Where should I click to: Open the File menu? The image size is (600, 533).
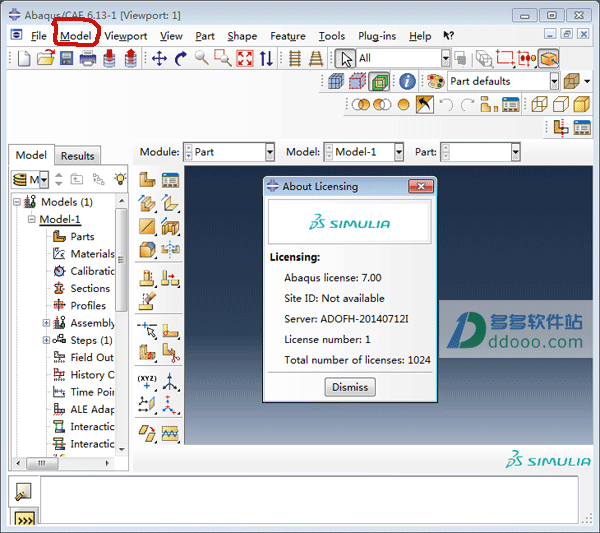(39, 36)
